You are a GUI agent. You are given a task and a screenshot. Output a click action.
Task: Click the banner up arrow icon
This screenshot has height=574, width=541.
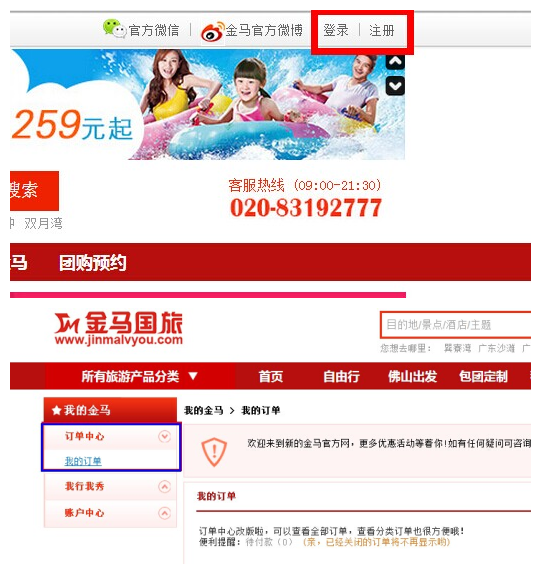(395, 62)
